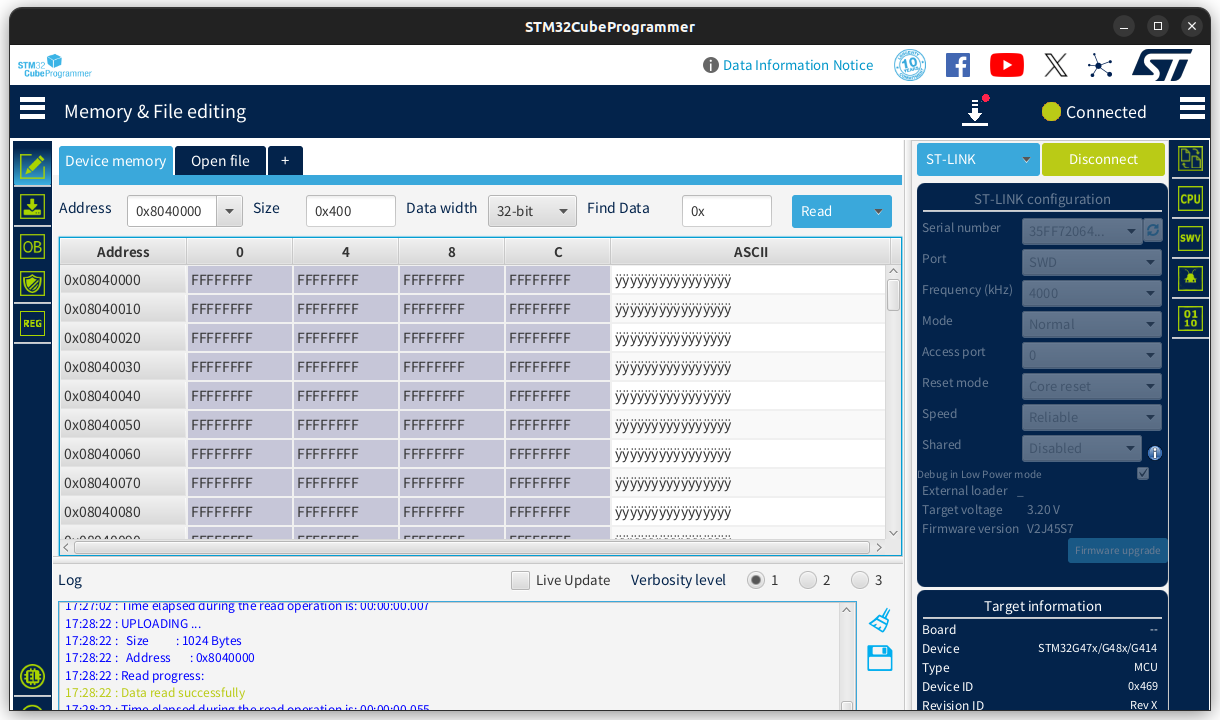The height and width of the screenshot is (720, 1220).
Task: Select verbosity level 3
Action: tap(860, 580)
